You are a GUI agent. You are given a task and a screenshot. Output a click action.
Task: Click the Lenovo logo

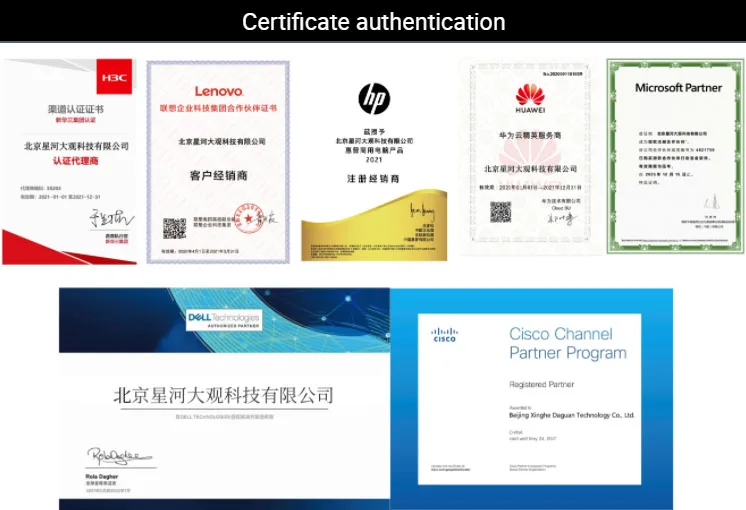219,91
